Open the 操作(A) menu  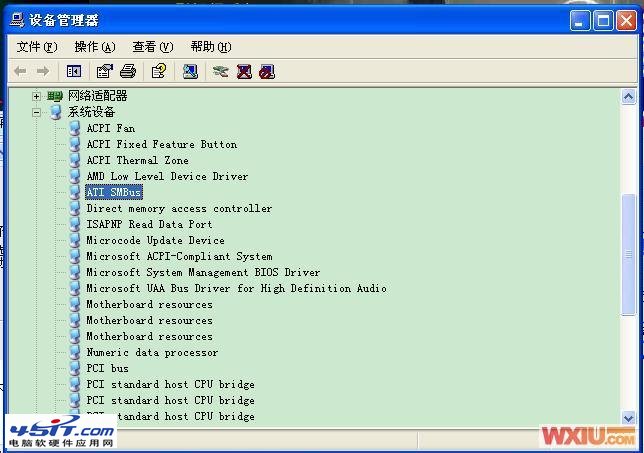click(95, 47)
